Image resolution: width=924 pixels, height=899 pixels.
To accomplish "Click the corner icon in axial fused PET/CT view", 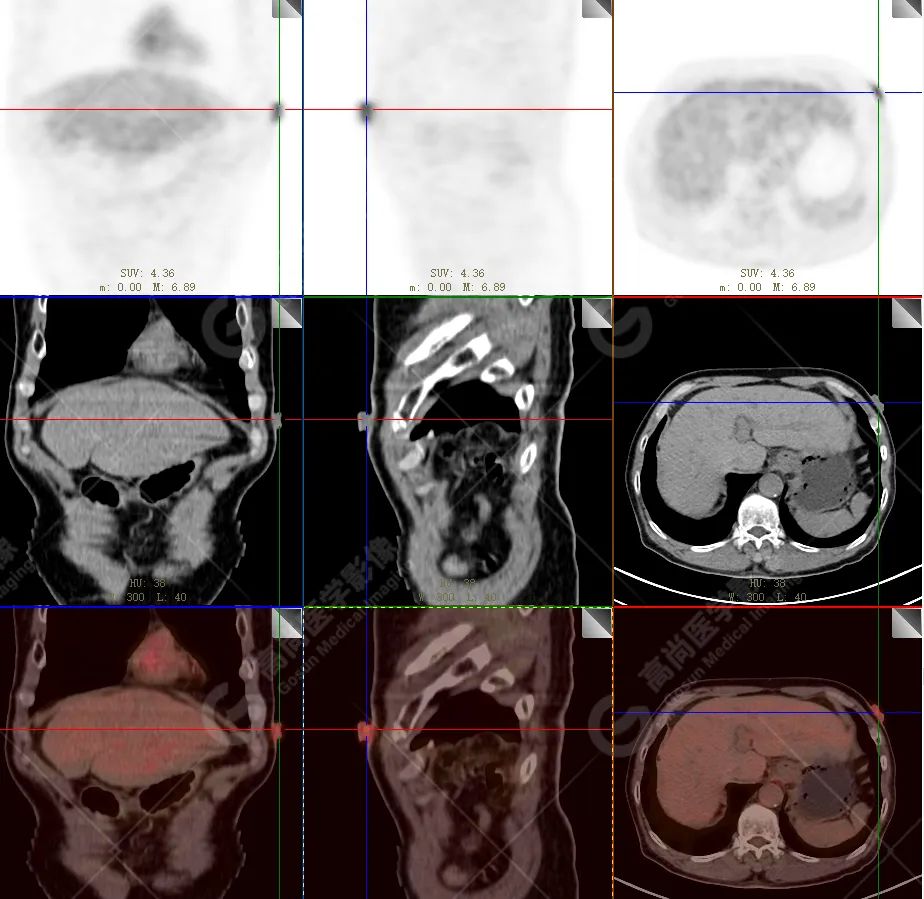I will 908,623.
